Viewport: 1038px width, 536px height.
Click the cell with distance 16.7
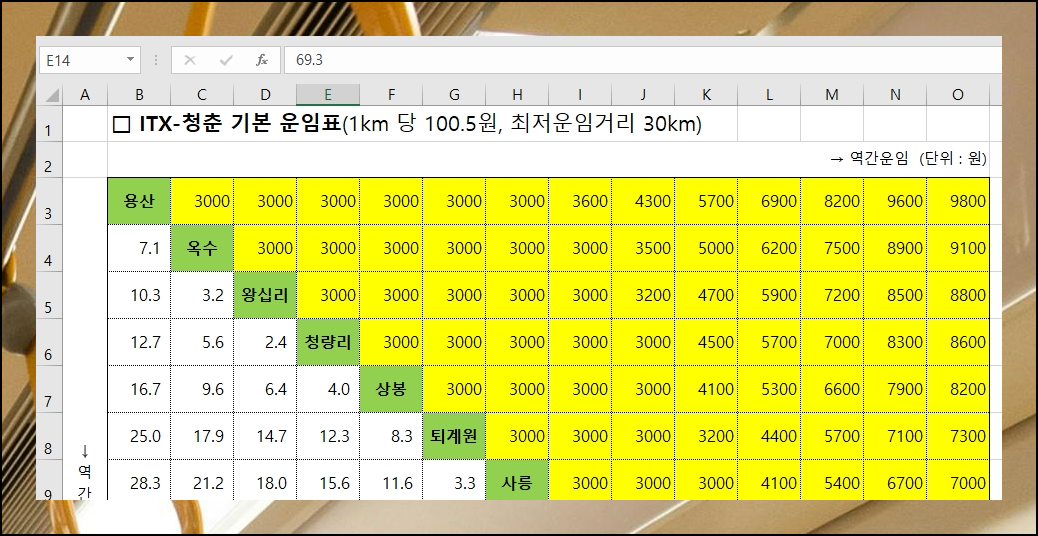click(x=139, y=389)
